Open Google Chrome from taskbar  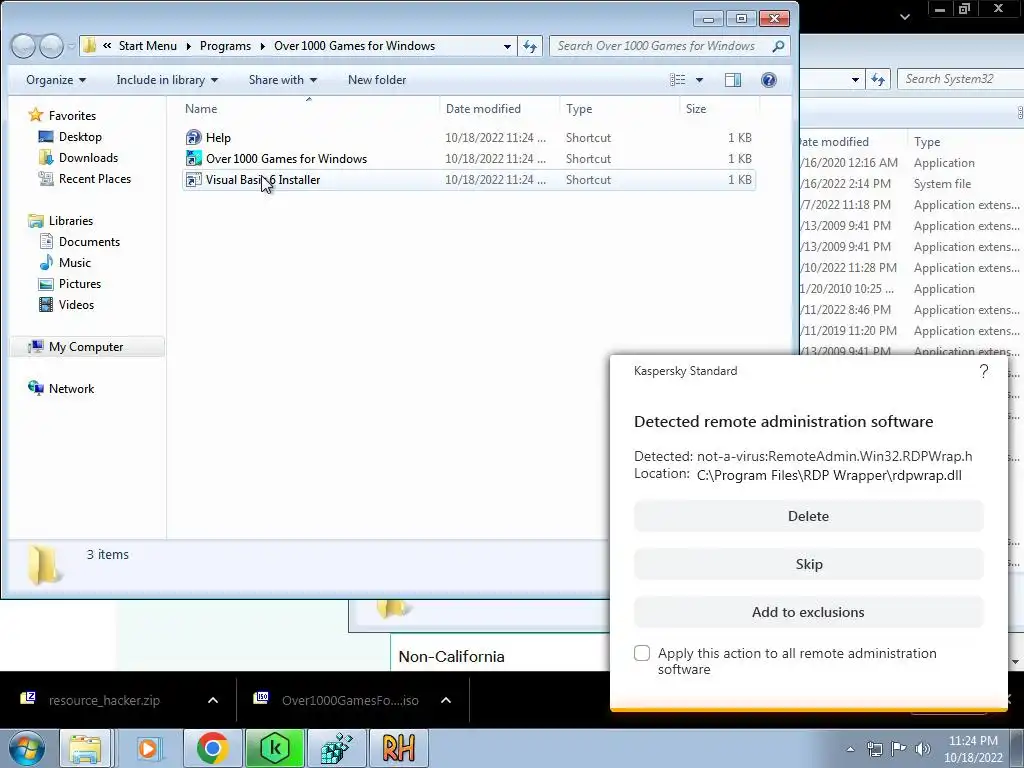click(x=212, y=748)
